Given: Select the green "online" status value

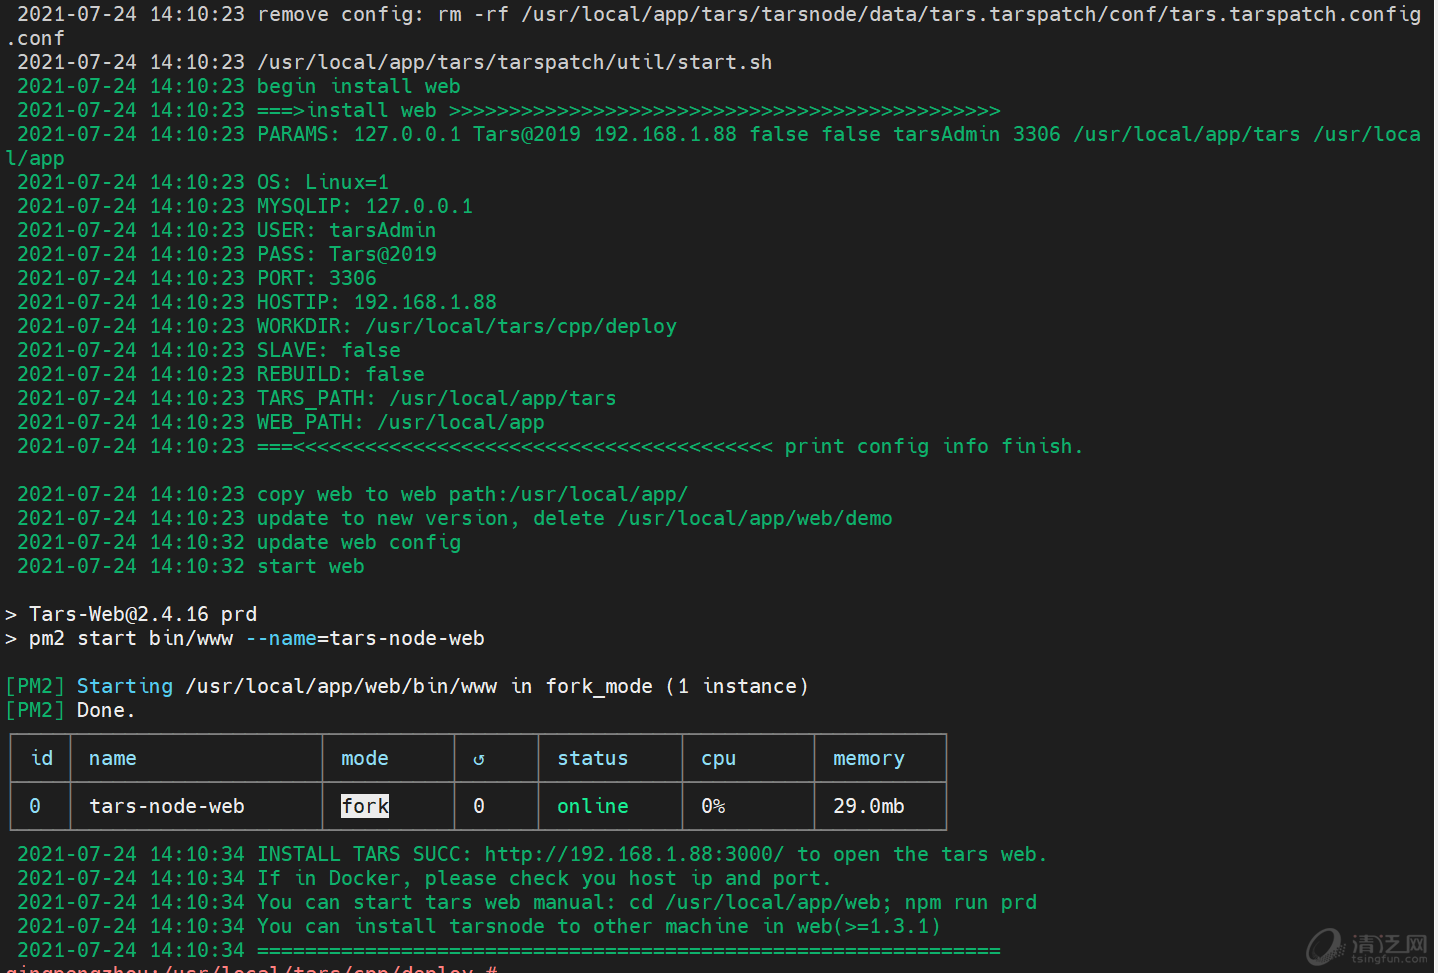Looking at the screenshot, I should click(x=592, y=806).
